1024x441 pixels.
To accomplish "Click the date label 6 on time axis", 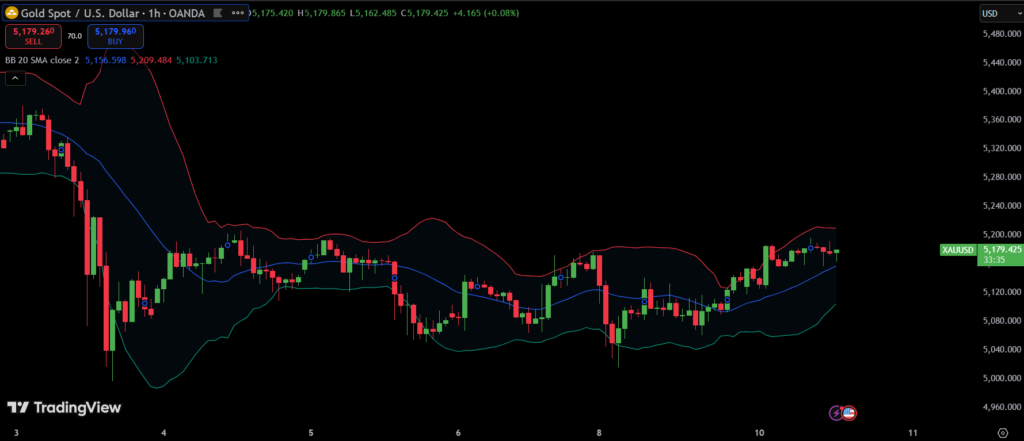I will tap(458, 433).
